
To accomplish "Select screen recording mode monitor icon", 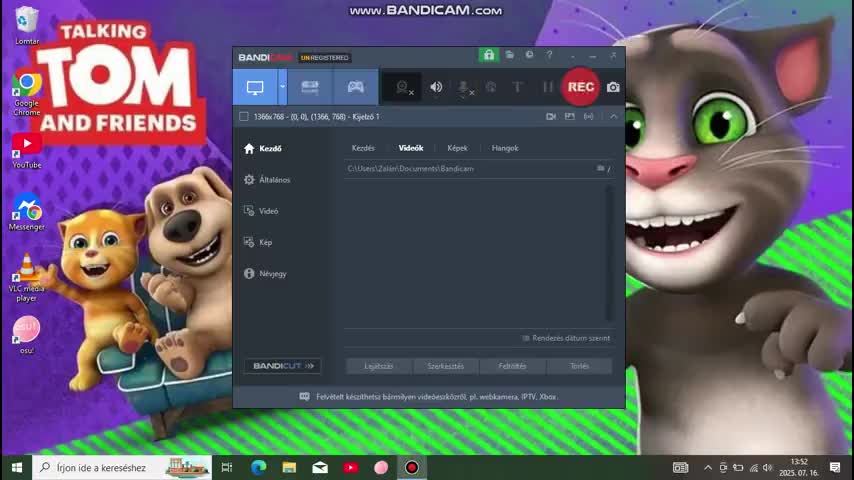I will (255, 87).
